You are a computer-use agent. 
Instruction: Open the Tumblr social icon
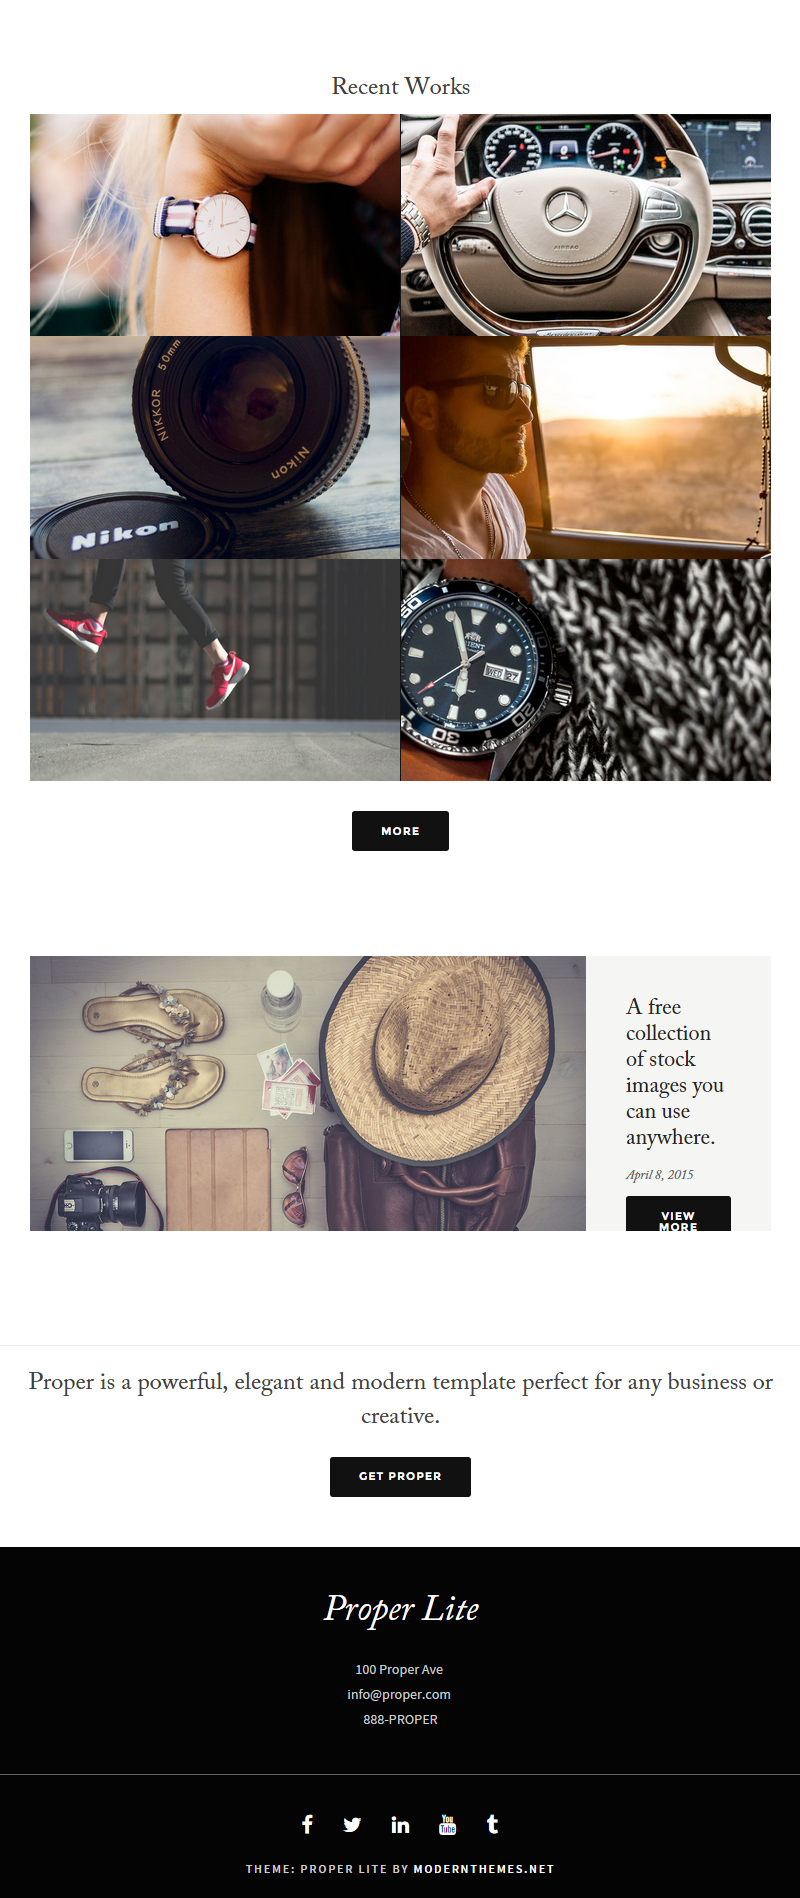pyautogui.click(x=492, y=1824)
